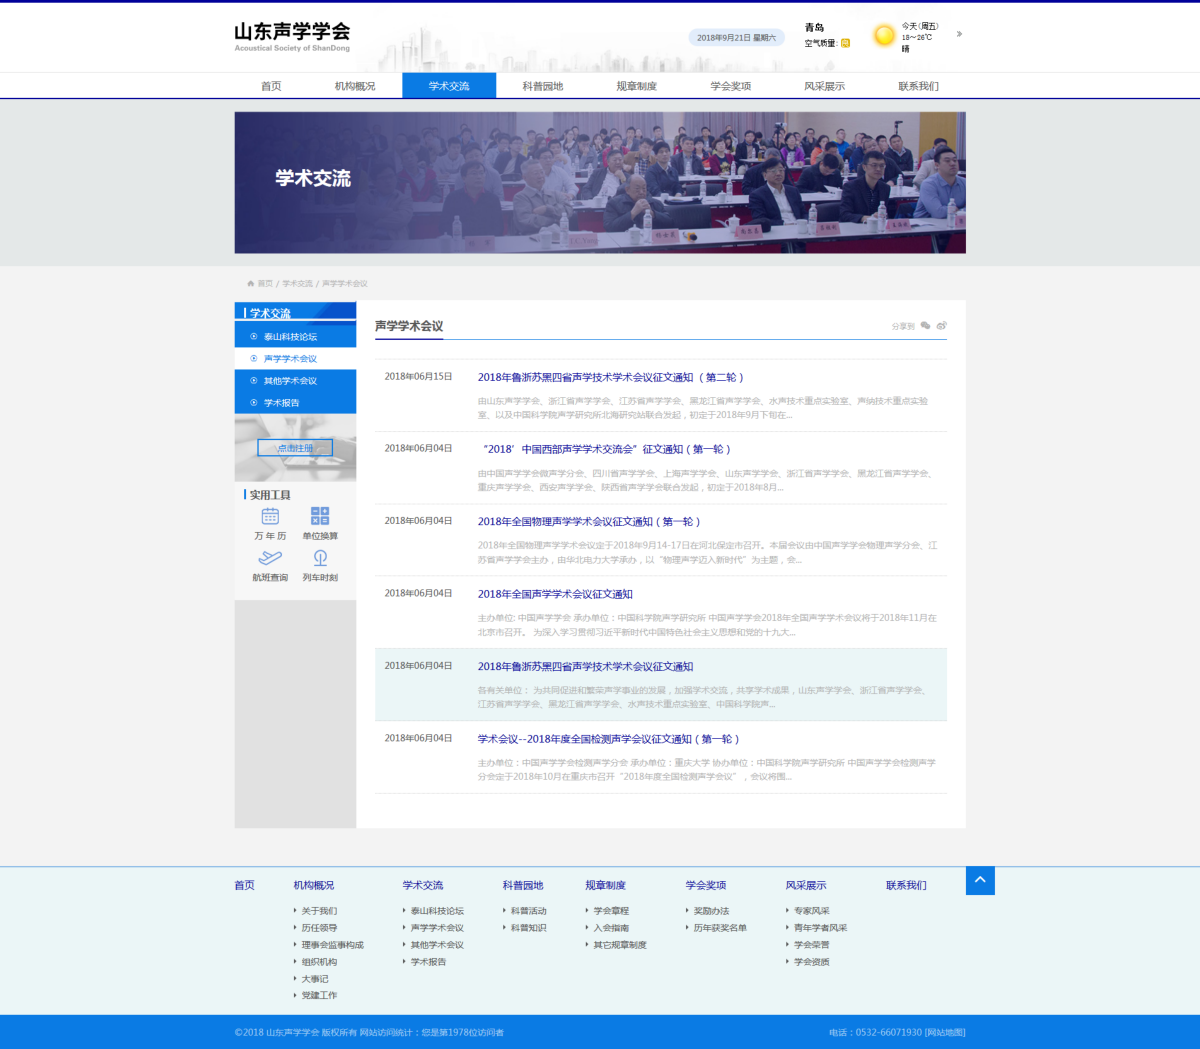Open the footer 入会指南 link
1200x1049 pixels.
pos(611,928)
